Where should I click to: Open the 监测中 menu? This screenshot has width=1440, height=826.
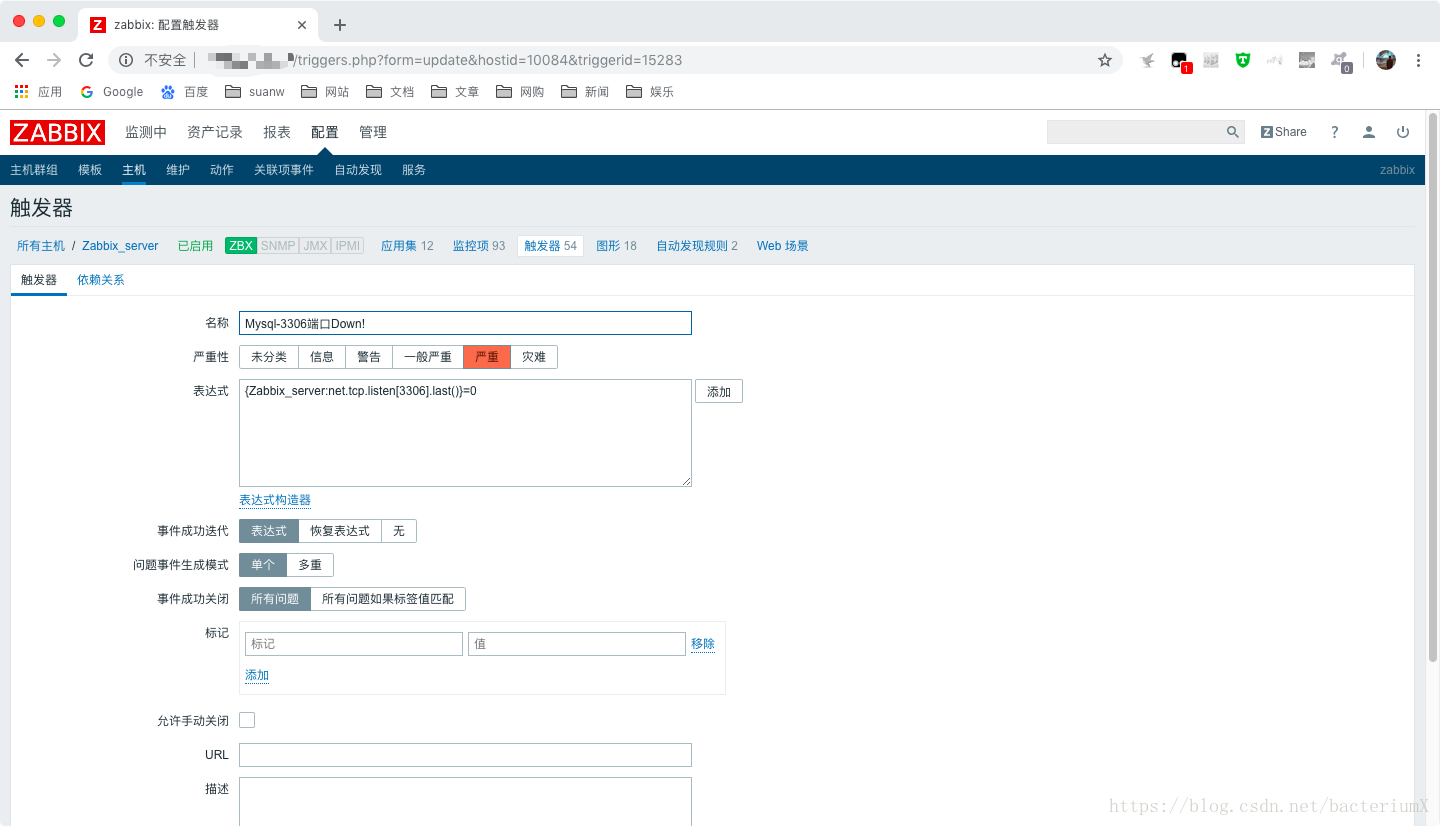pyautogui.click(x=146, y=132)
